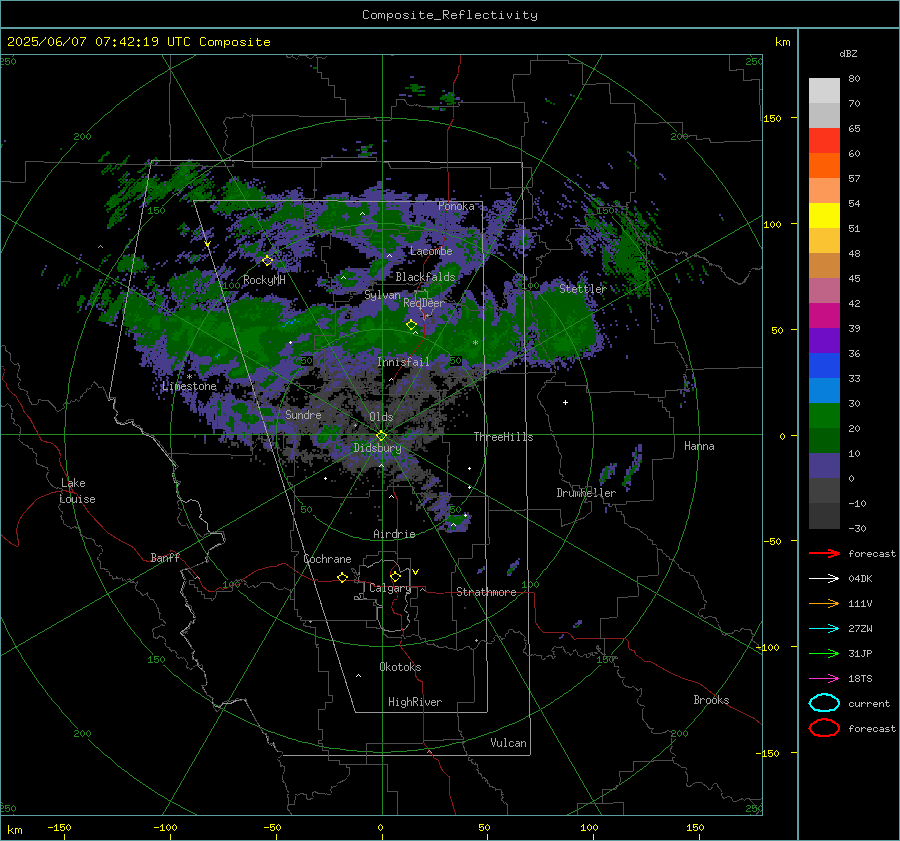Viewport: 900px width, 841px height.
Task: Click the Ponoka city label
Action: pos(456,206)
